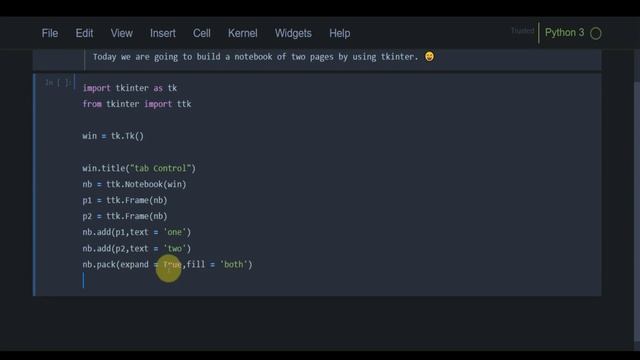
Task: Click the nb.add(p1,text = 'one') line
Action: click(137, 232)
